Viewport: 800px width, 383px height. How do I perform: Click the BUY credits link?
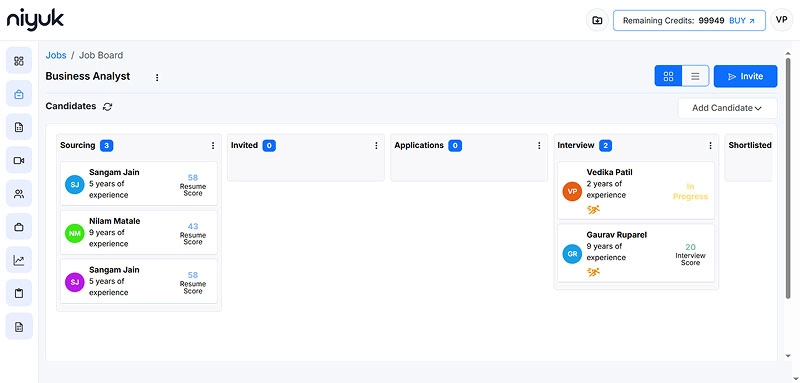click(742, 21)
